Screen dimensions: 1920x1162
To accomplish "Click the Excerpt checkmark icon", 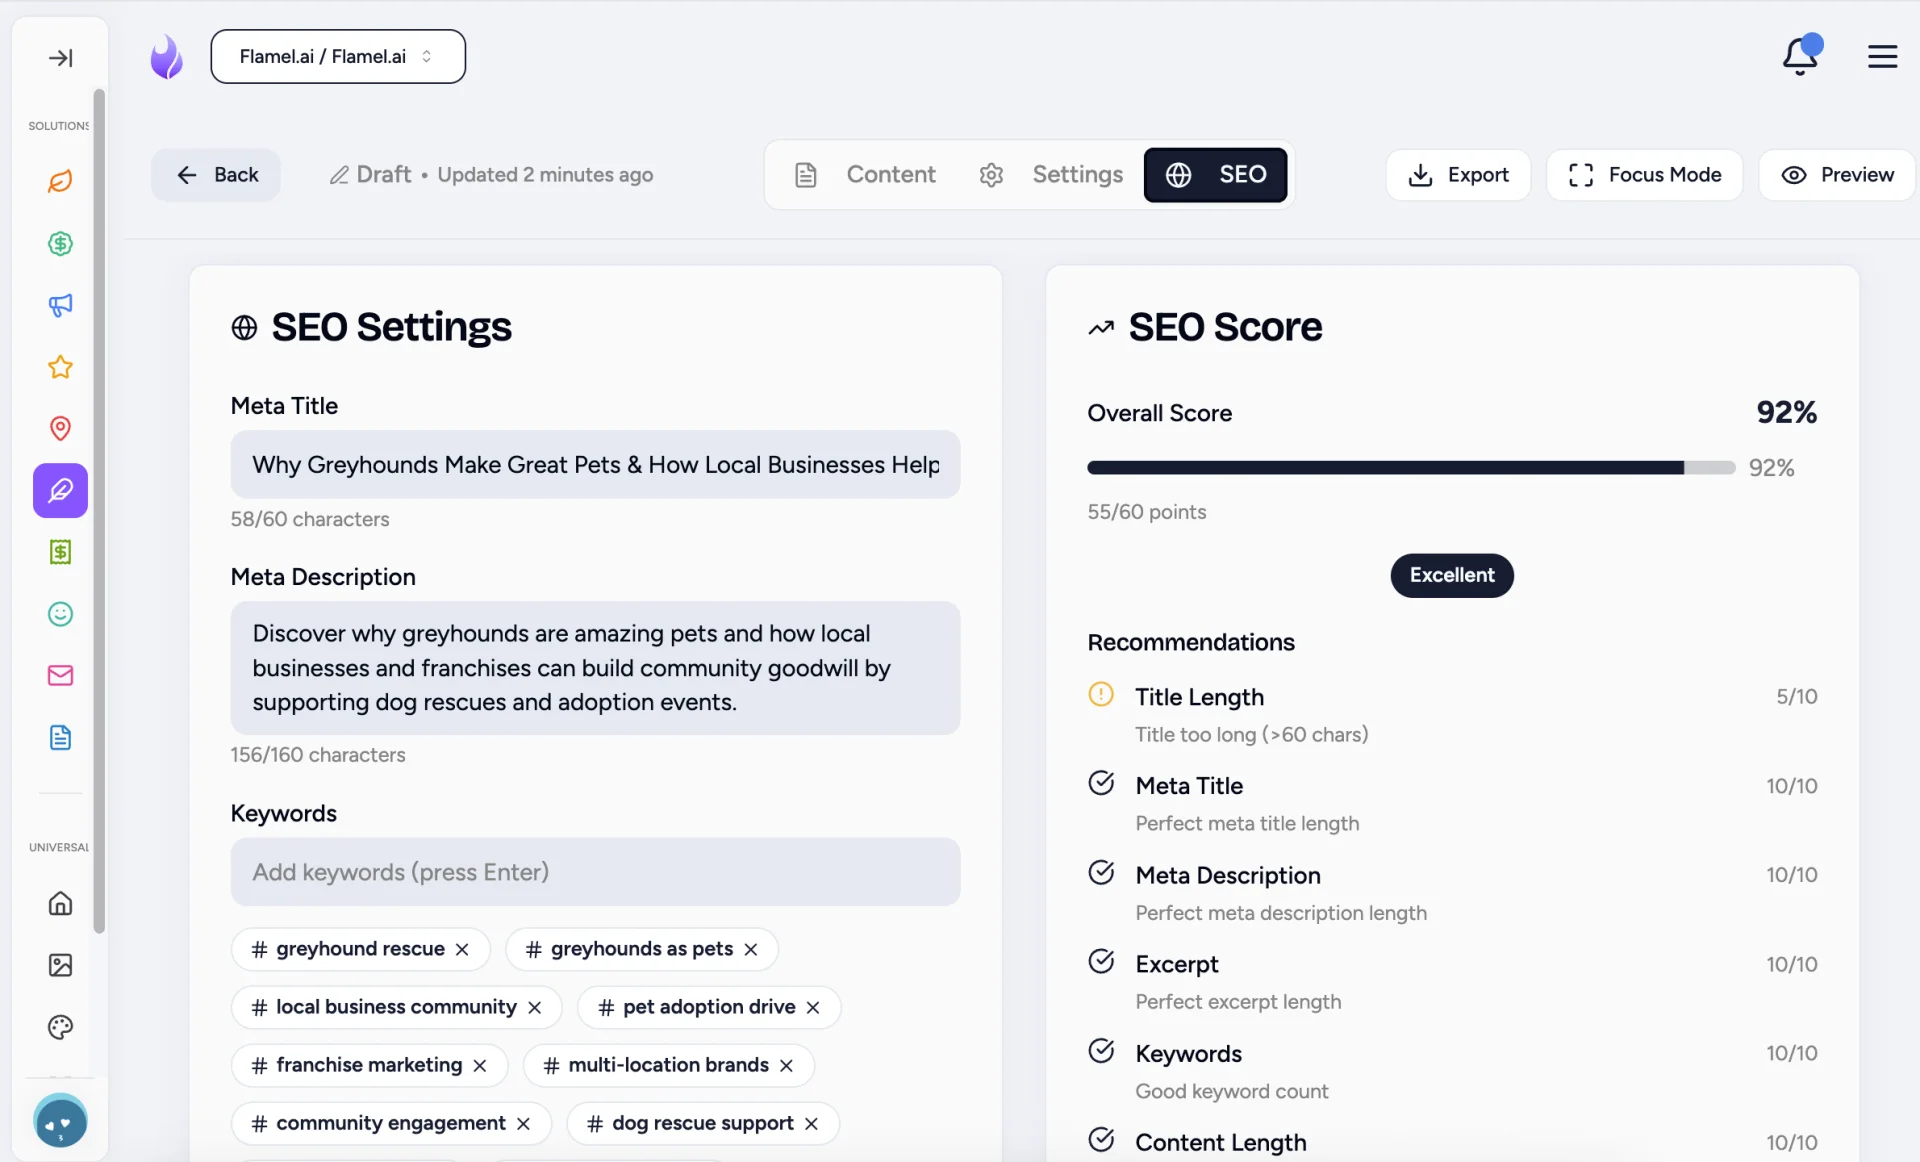I will pos(1101,962).
